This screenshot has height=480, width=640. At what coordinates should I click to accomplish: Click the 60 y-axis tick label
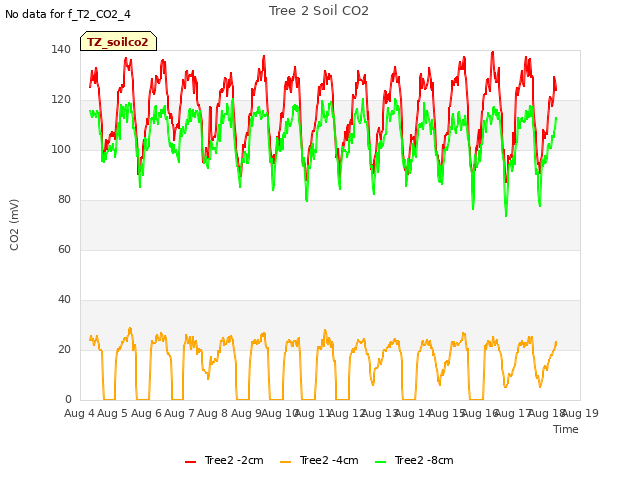coord(64,249)
